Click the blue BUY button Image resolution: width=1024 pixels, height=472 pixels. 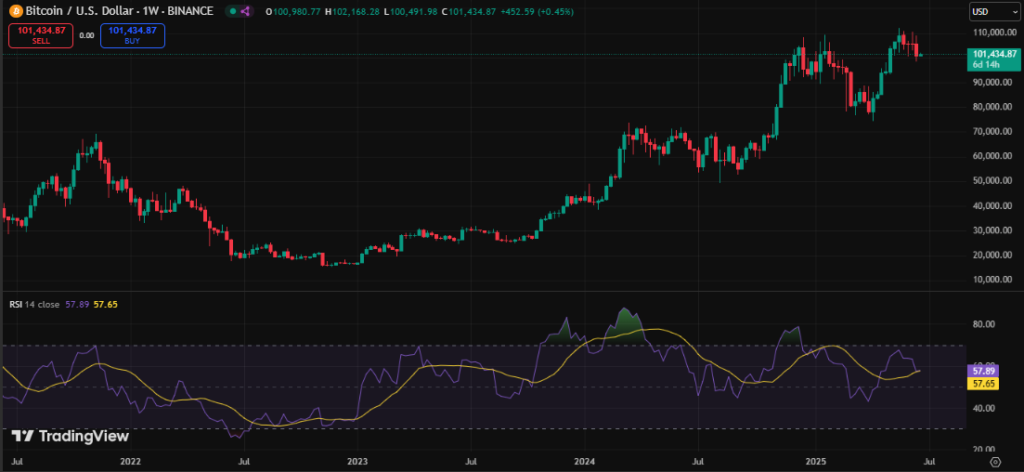pyautogui.click(x=133, y=35)
